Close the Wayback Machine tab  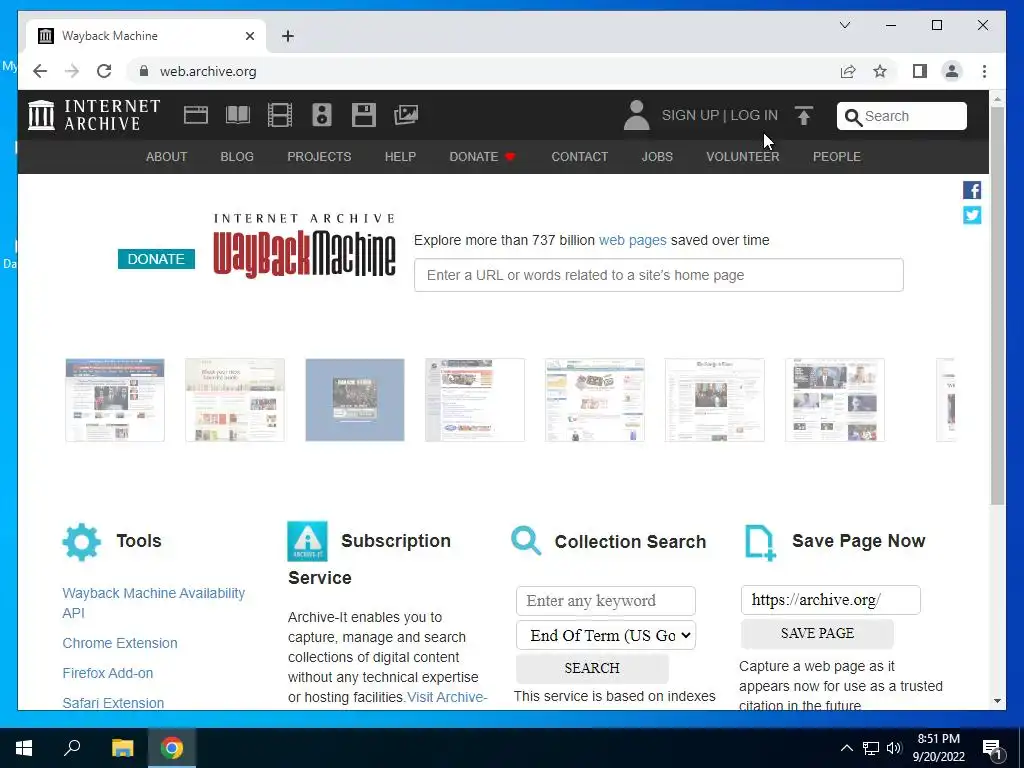[x=249, y=36]
